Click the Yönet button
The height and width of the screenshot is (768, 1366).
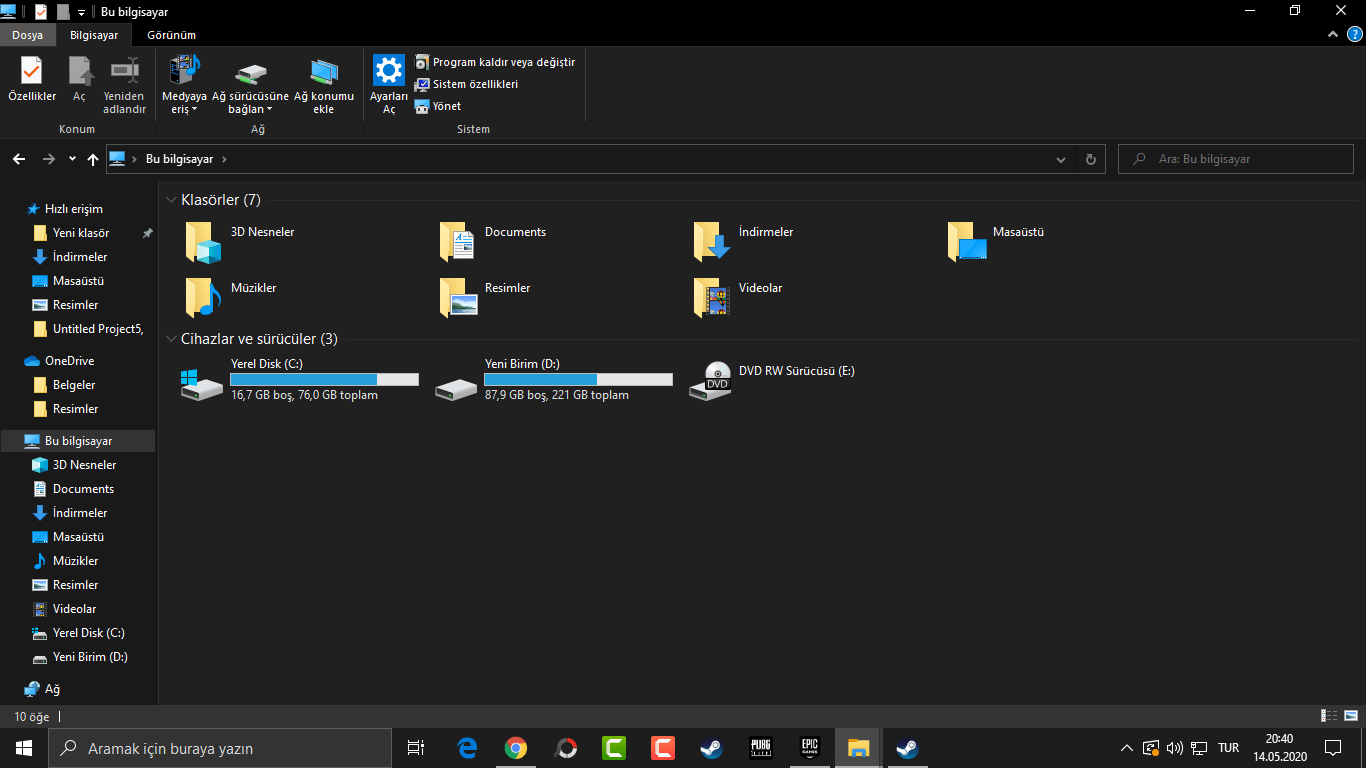tap(438, 106)
